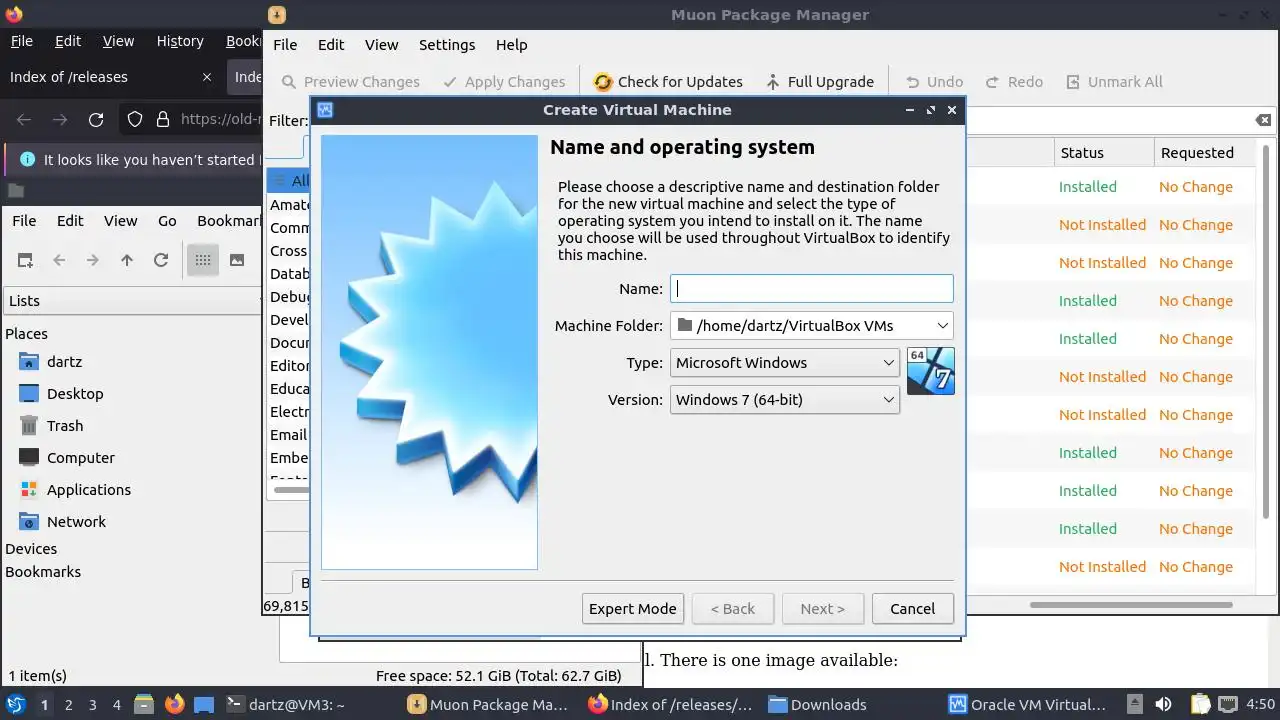Click the Bookmarks heading in the file manager sidebar
Screen dimensions: 1280x720
(x=43, y=572)
